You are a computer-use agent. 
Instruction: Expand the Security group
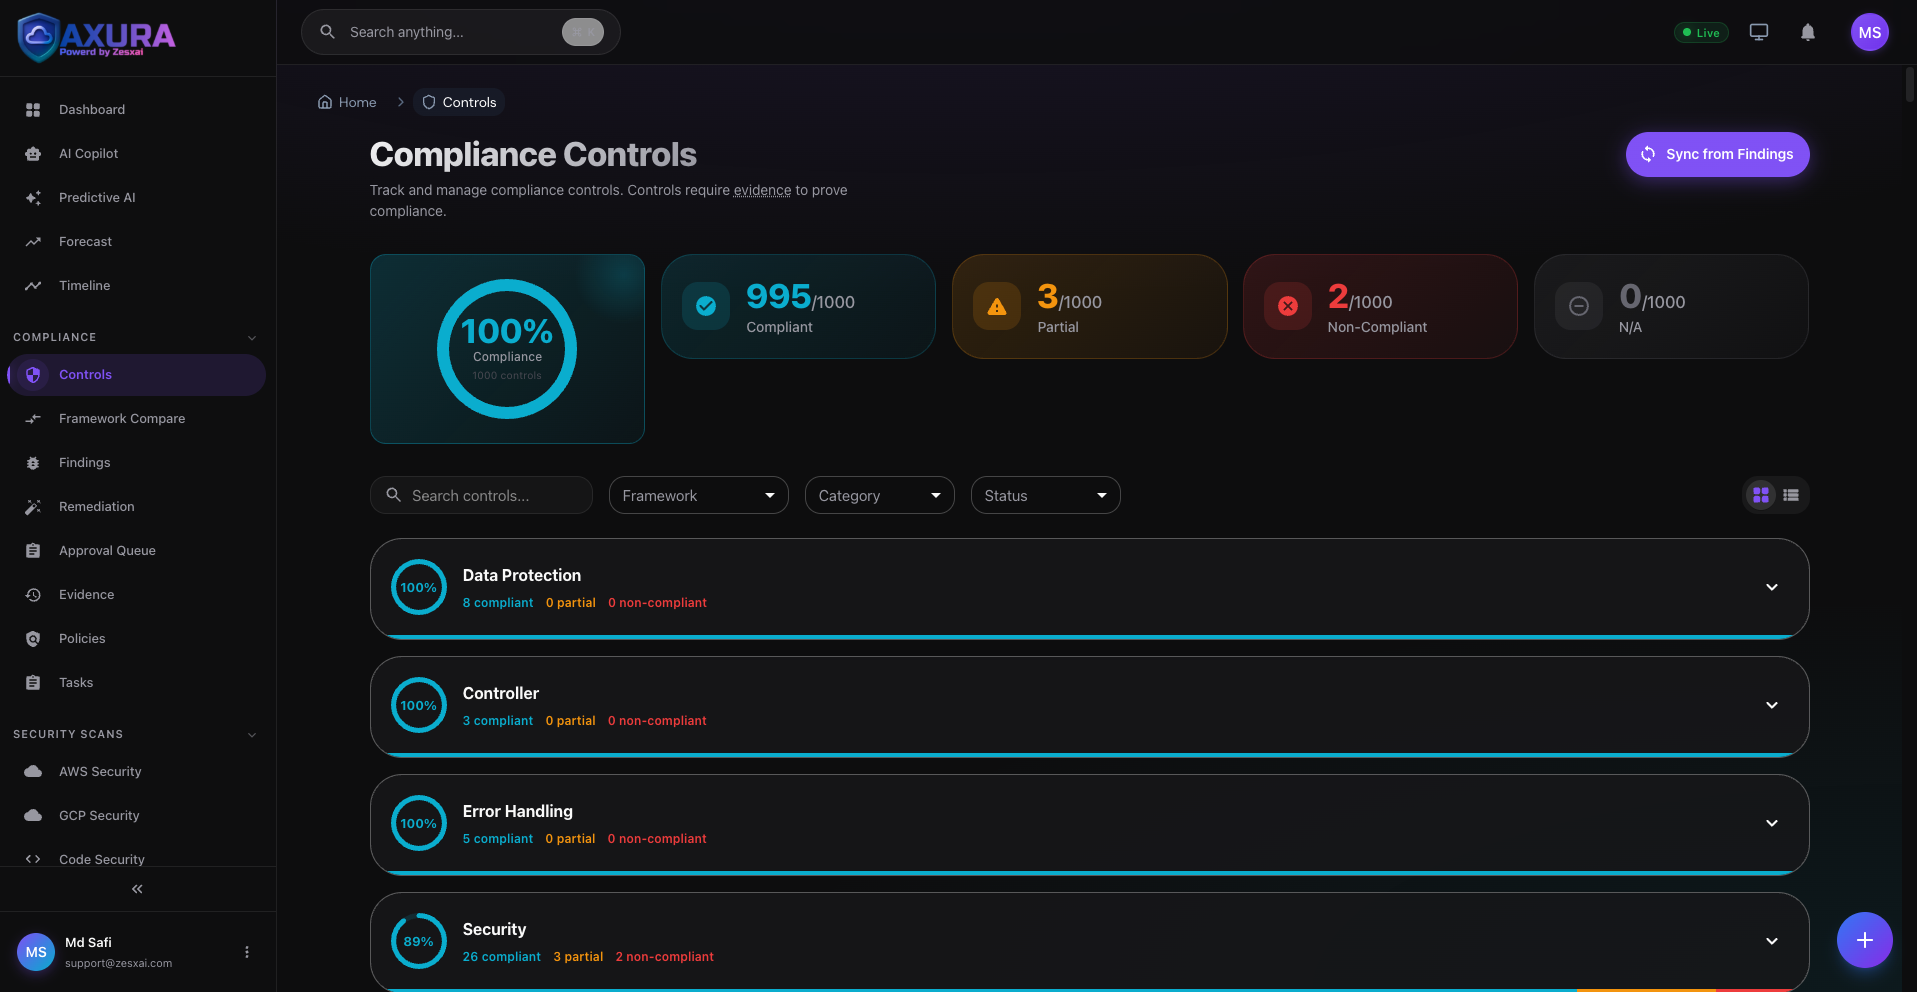(x=1772, y=941)
